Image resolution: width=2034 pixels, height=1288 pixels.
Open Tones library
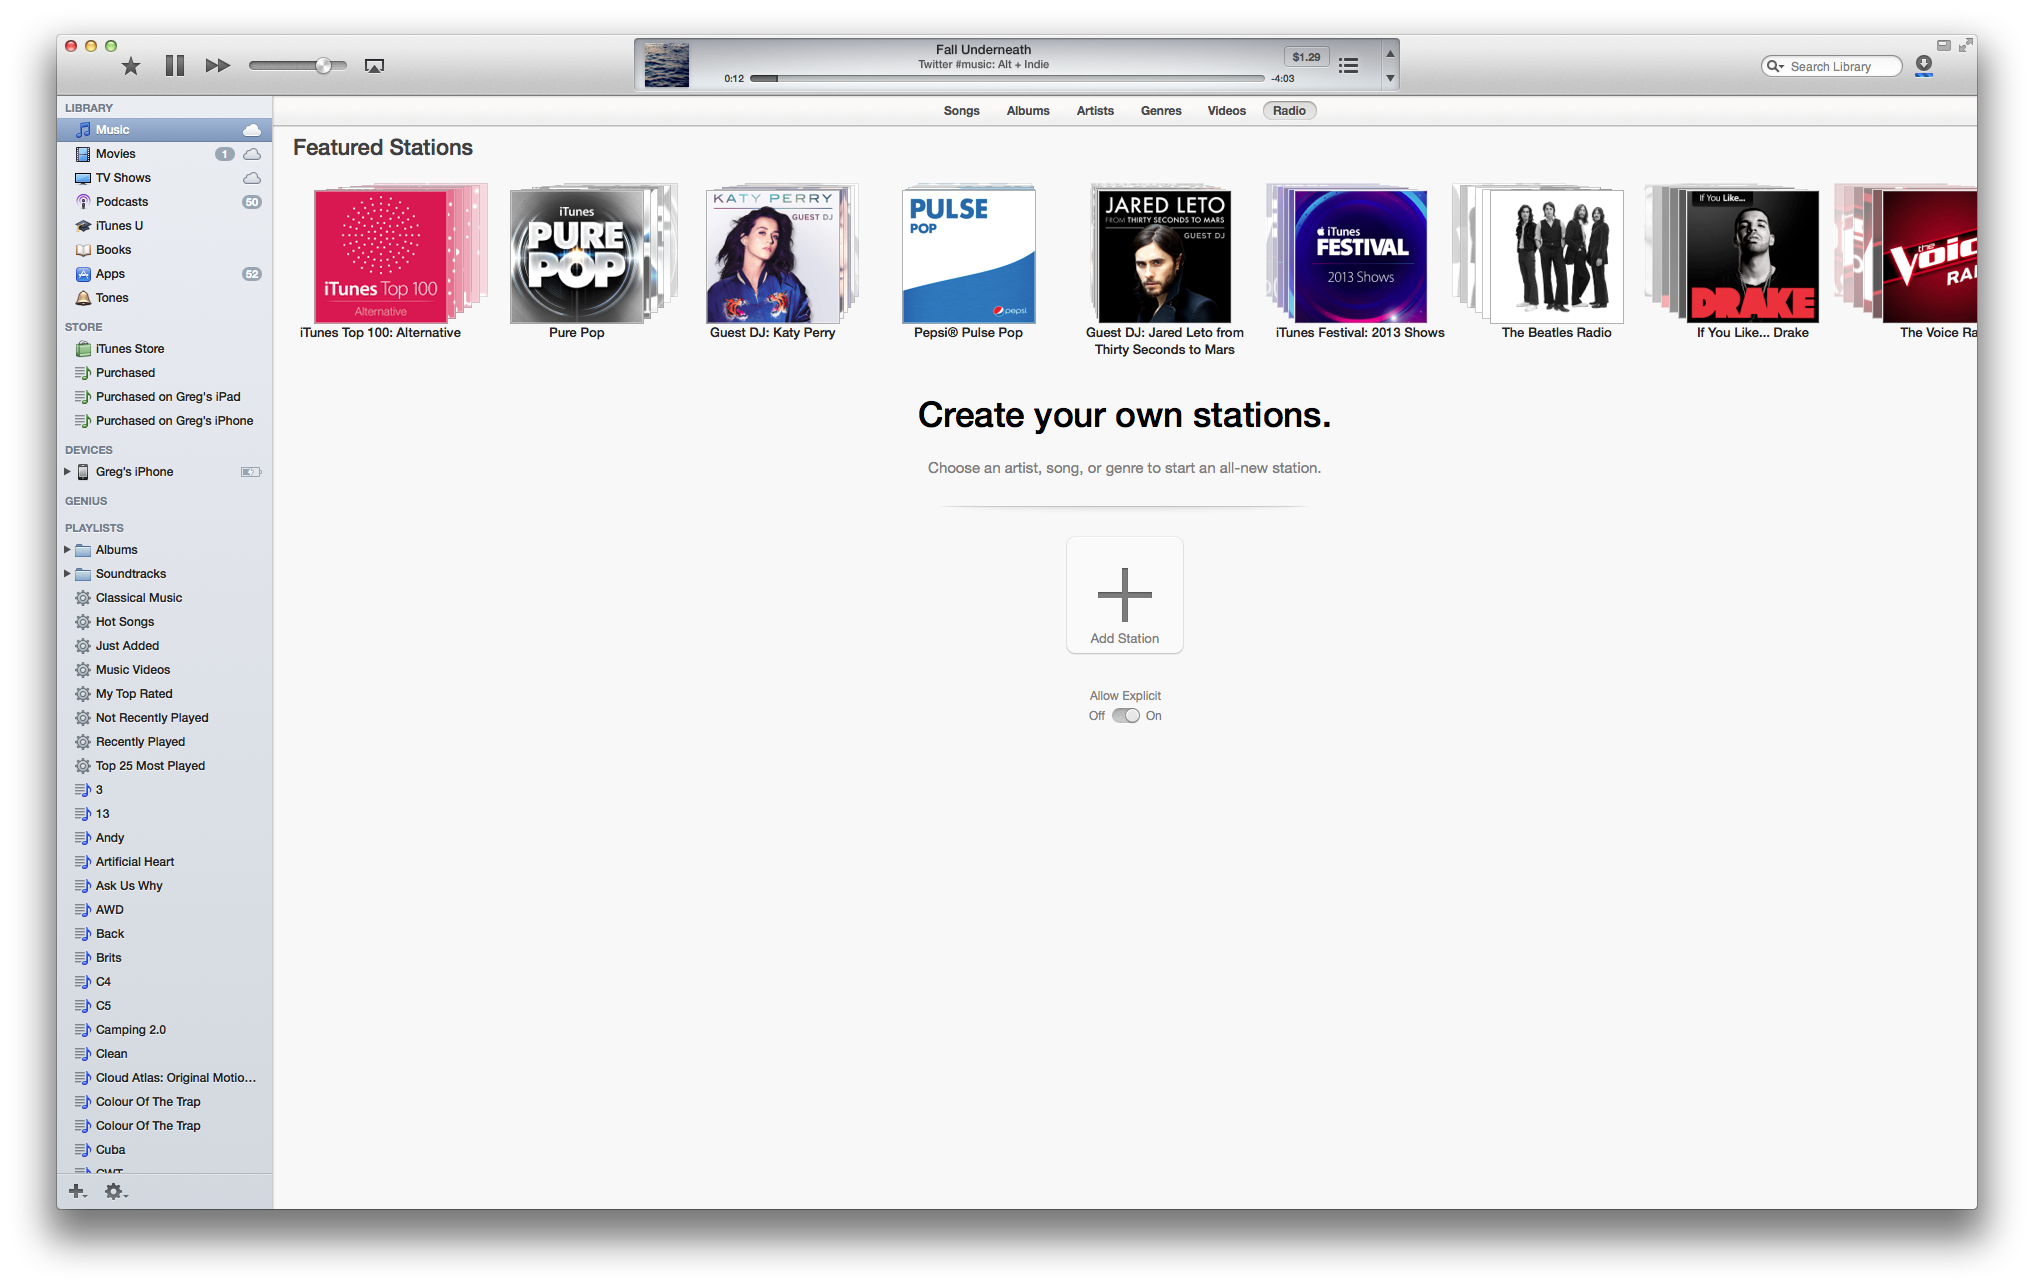click(x=164, y=298)
